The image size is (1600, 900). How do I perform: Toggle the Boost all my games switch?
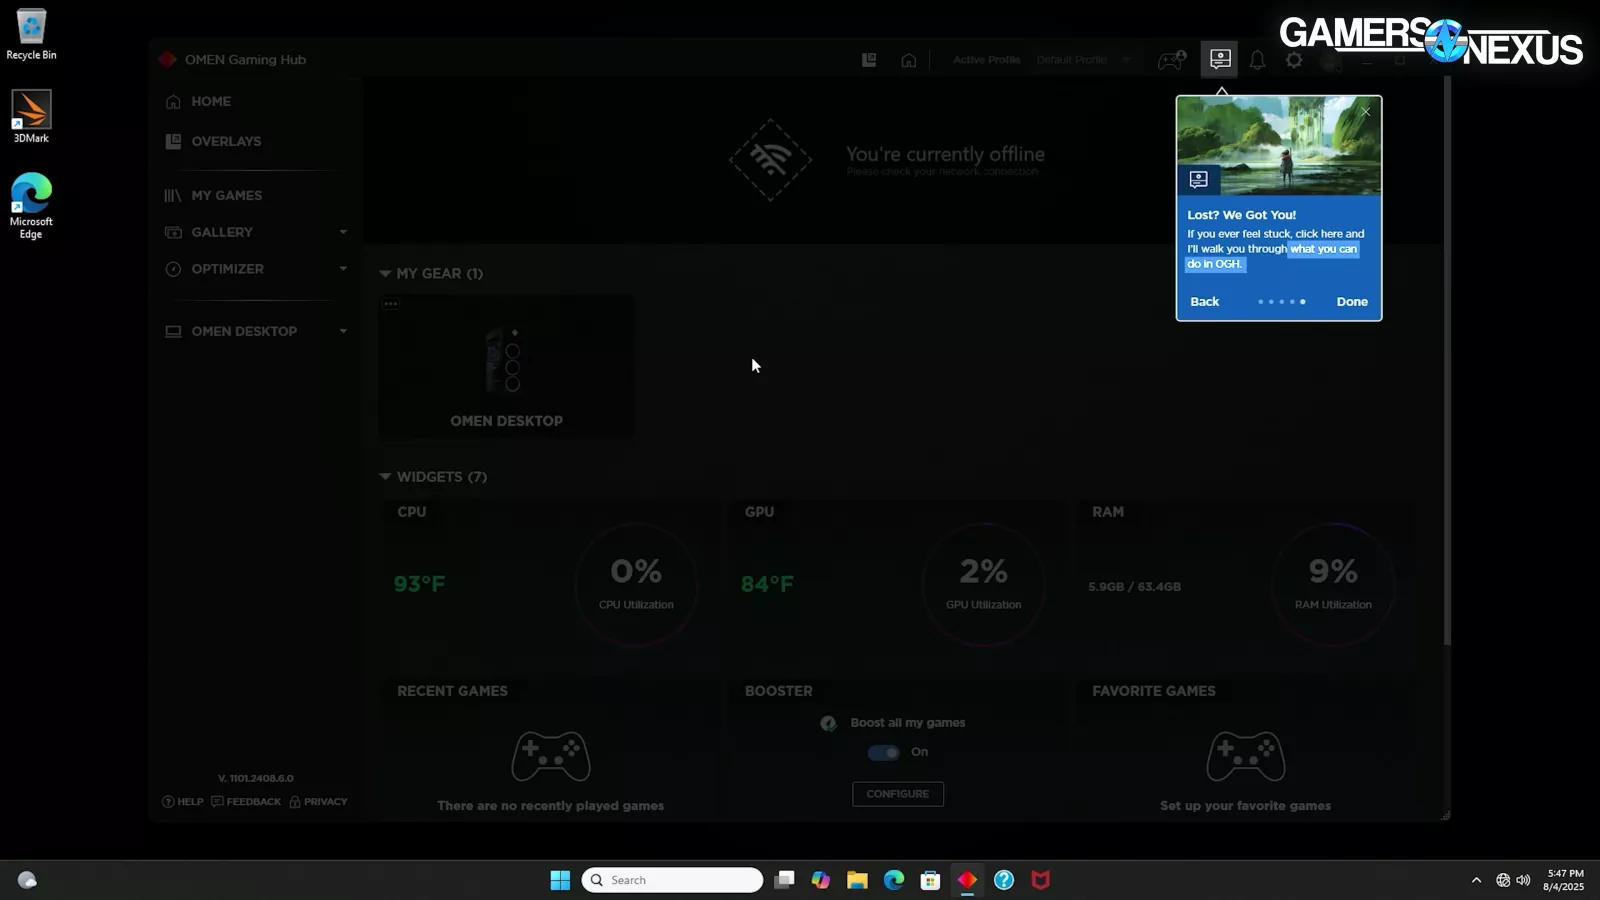coord(883,752)
